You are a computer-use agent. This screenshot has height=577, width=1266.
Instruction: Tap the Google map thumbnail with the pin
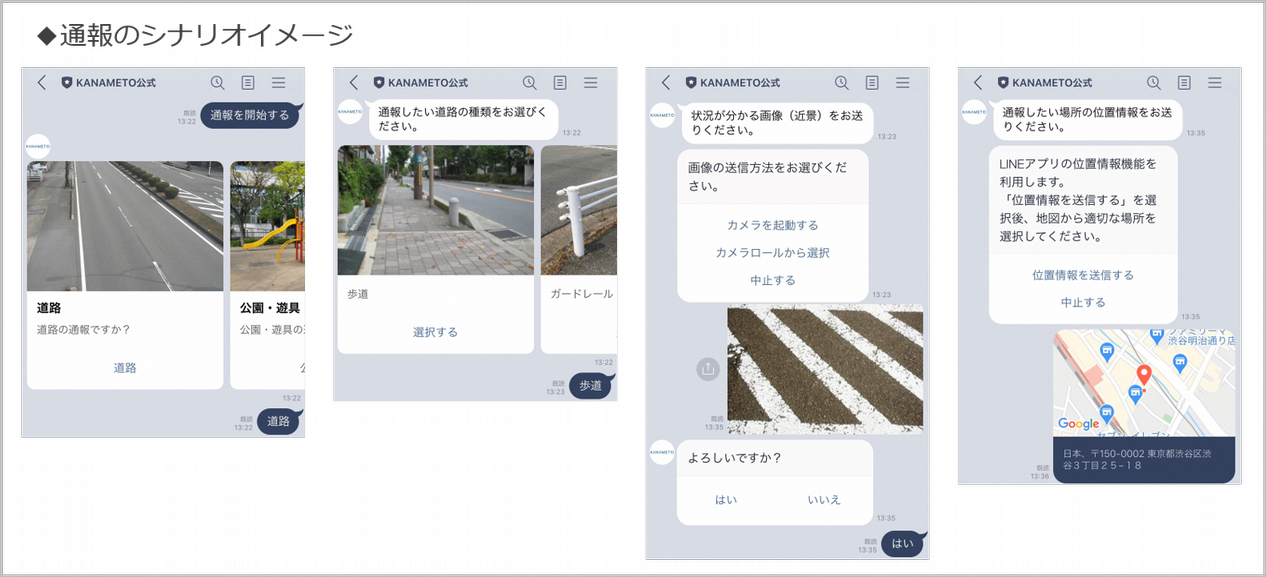[x=1144, y=380]
